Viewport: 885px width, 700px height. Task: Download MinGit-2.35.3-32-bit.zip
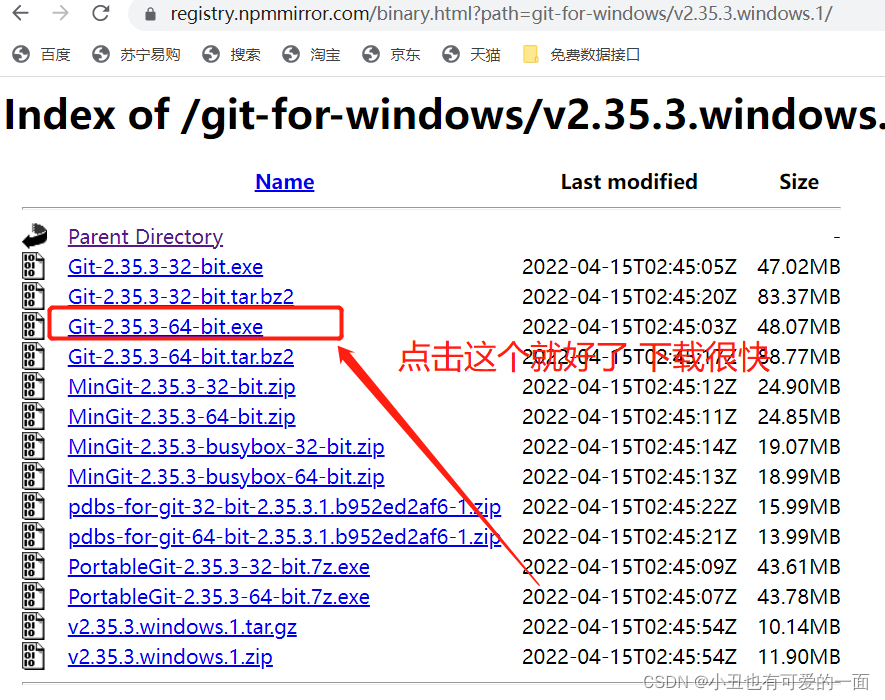point(182,387)
